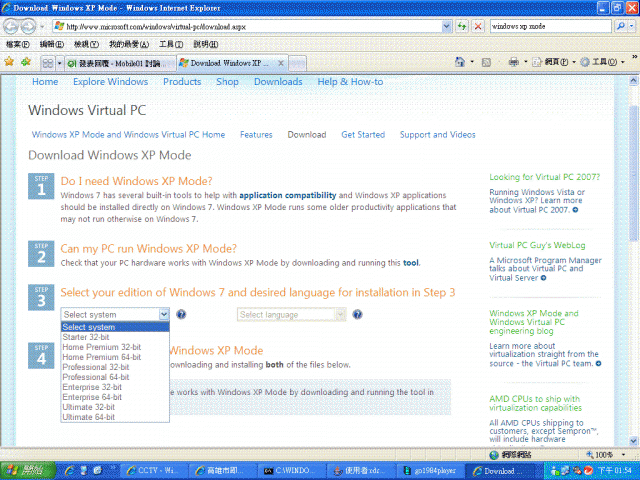This screenshot has height=480, width=640.
Task: Click the browser Forward arrow button
Action: pyautogui.click(x=28, y=27)
